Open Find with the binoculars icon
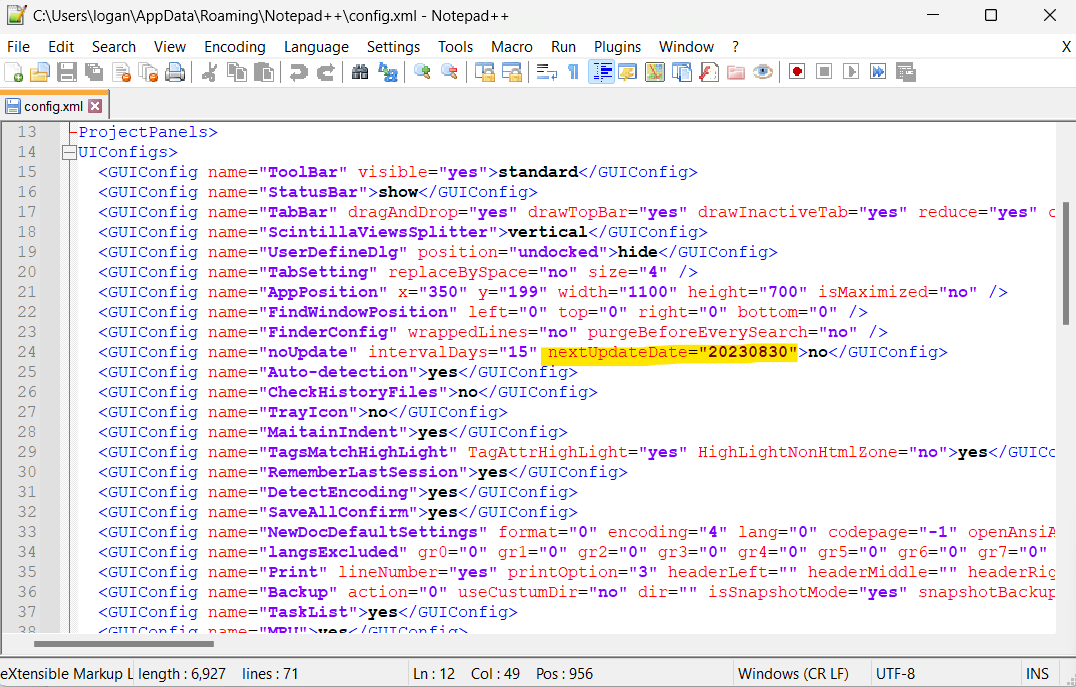Image resolution: width=1076 pixels, height=687 pixels. point(360,72)
